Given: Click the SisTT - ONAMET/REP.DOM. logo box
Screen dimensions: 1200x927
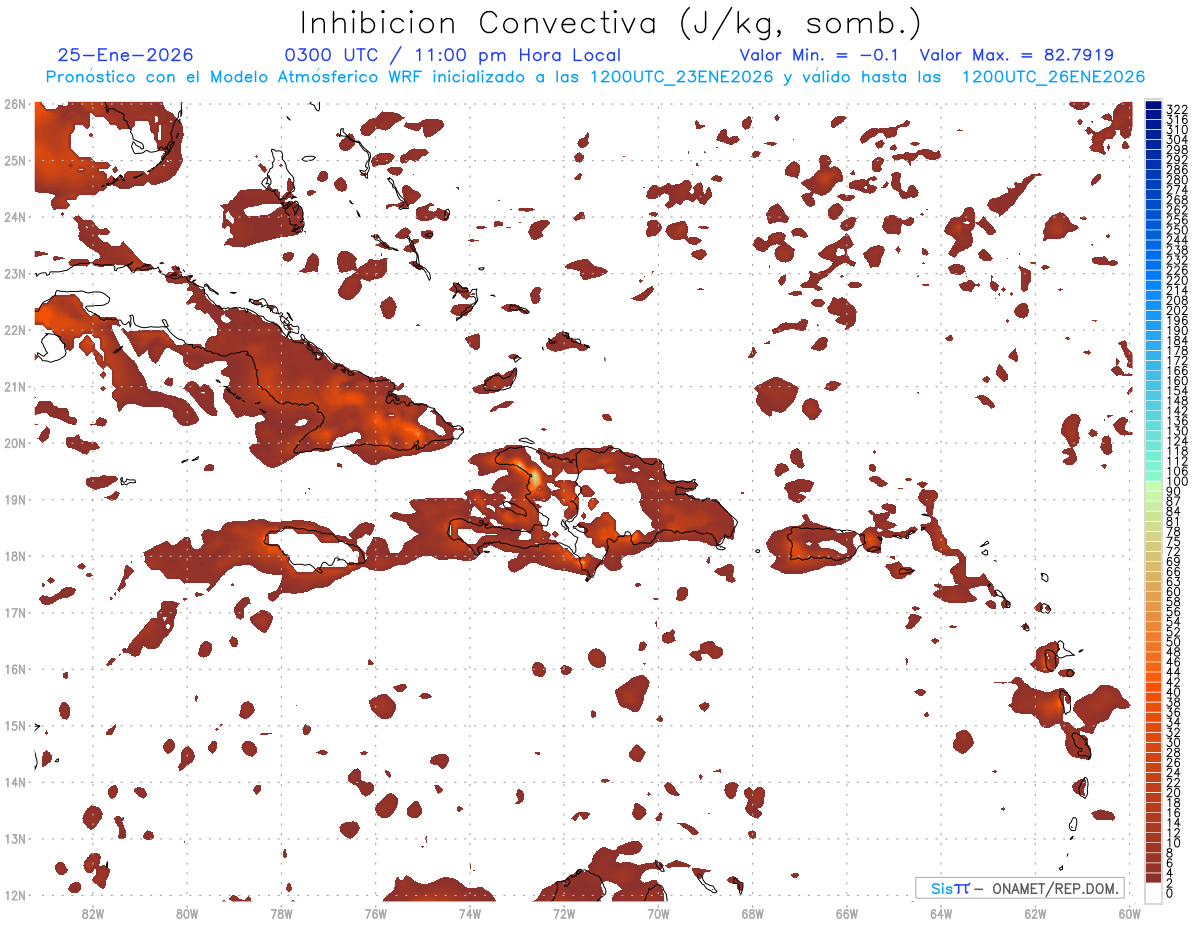Looking at the screenshot, I should pos(1020,888).
